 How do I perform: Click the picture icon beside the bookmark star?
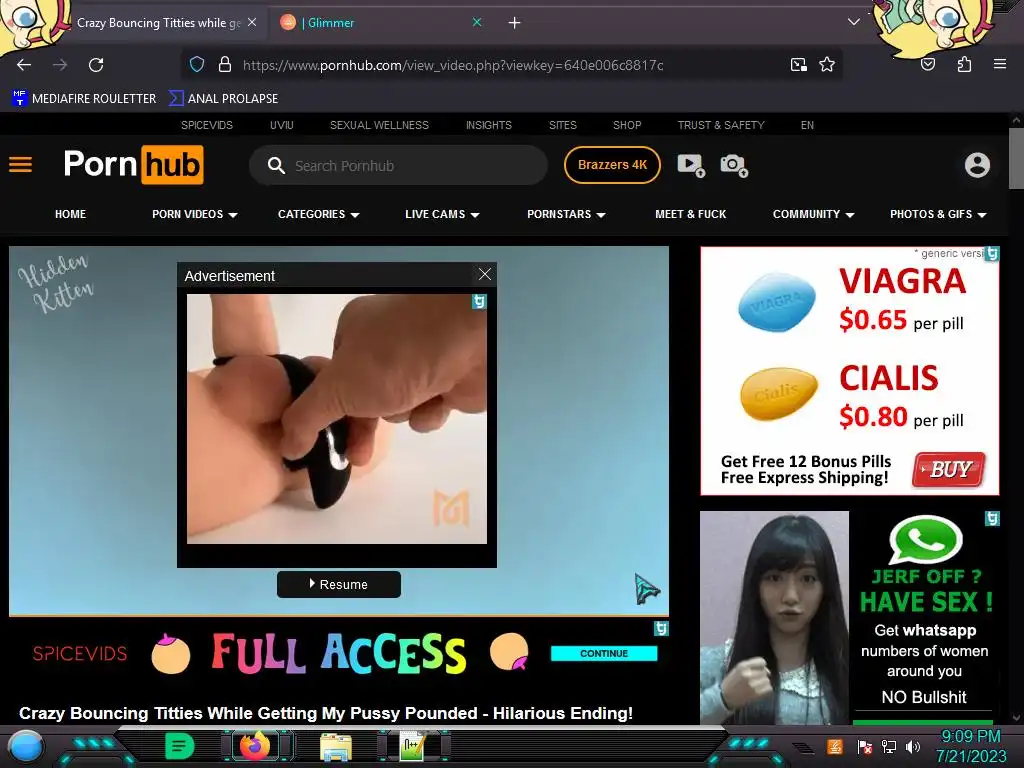click(798, 64)
